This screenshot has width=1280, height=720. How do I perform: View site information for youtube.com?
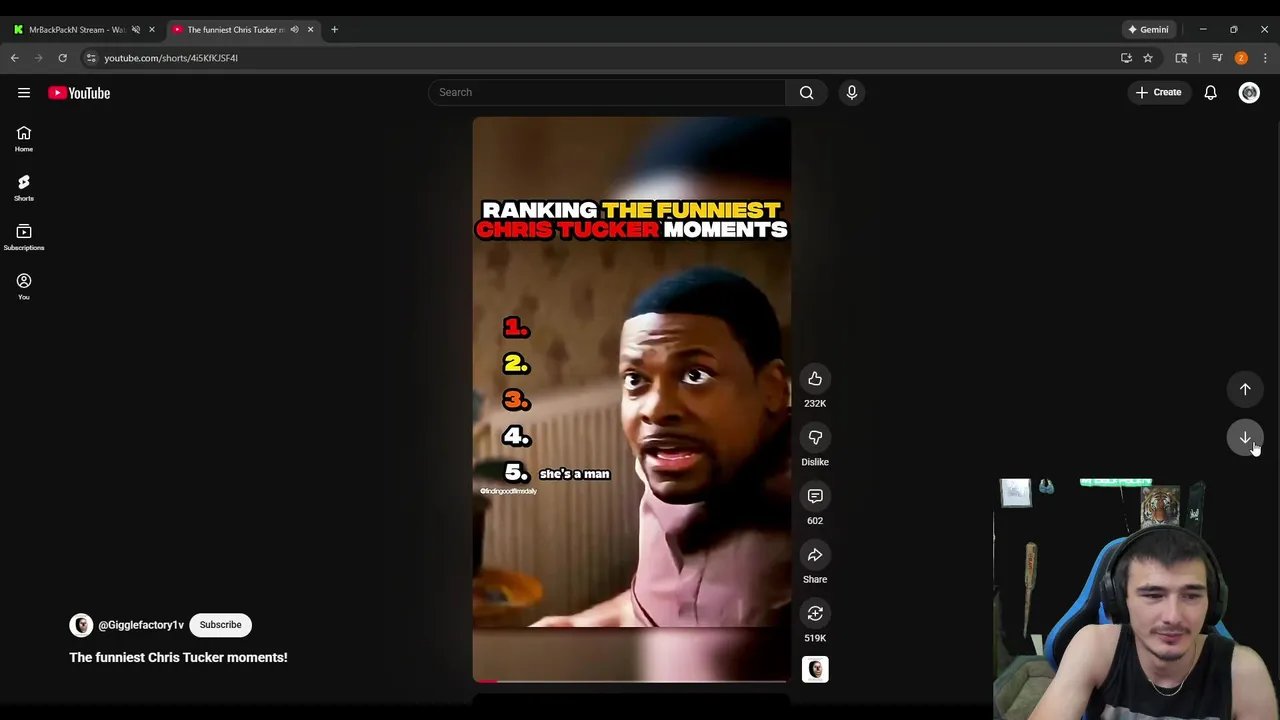pos(91,58)
